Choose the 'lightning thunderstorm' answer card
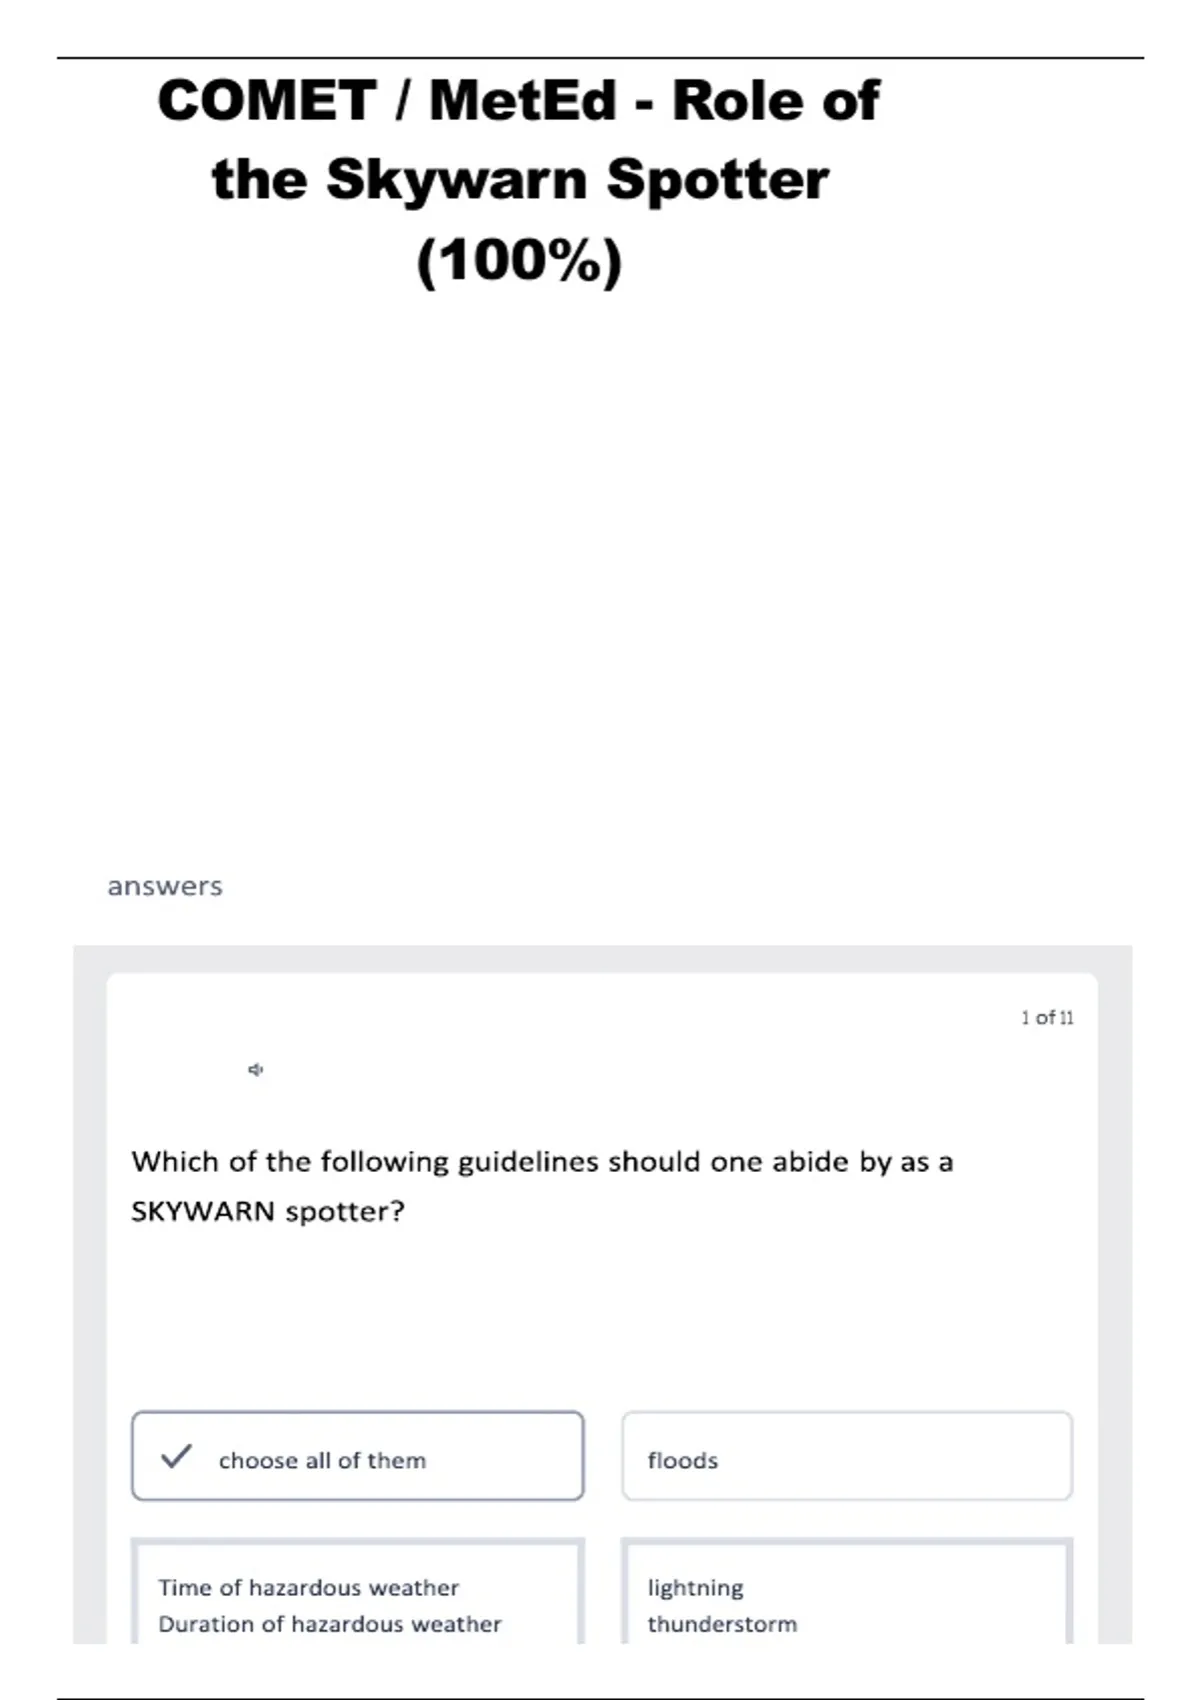Screen dimensions: 1200x1700 (x=847, y=1592)
